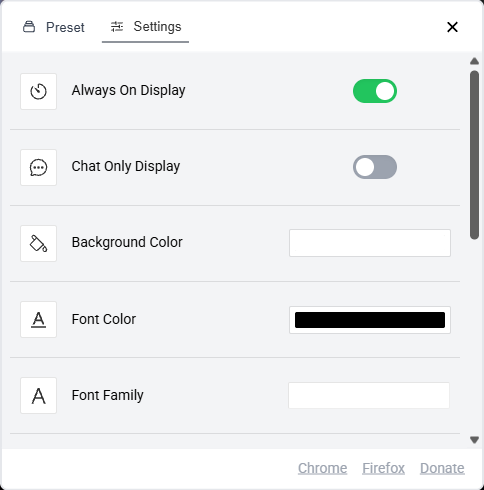Viewport: 484px width, 490px height.
Task: Click the scrollbar's down arrow
Action: click(474, 440)
